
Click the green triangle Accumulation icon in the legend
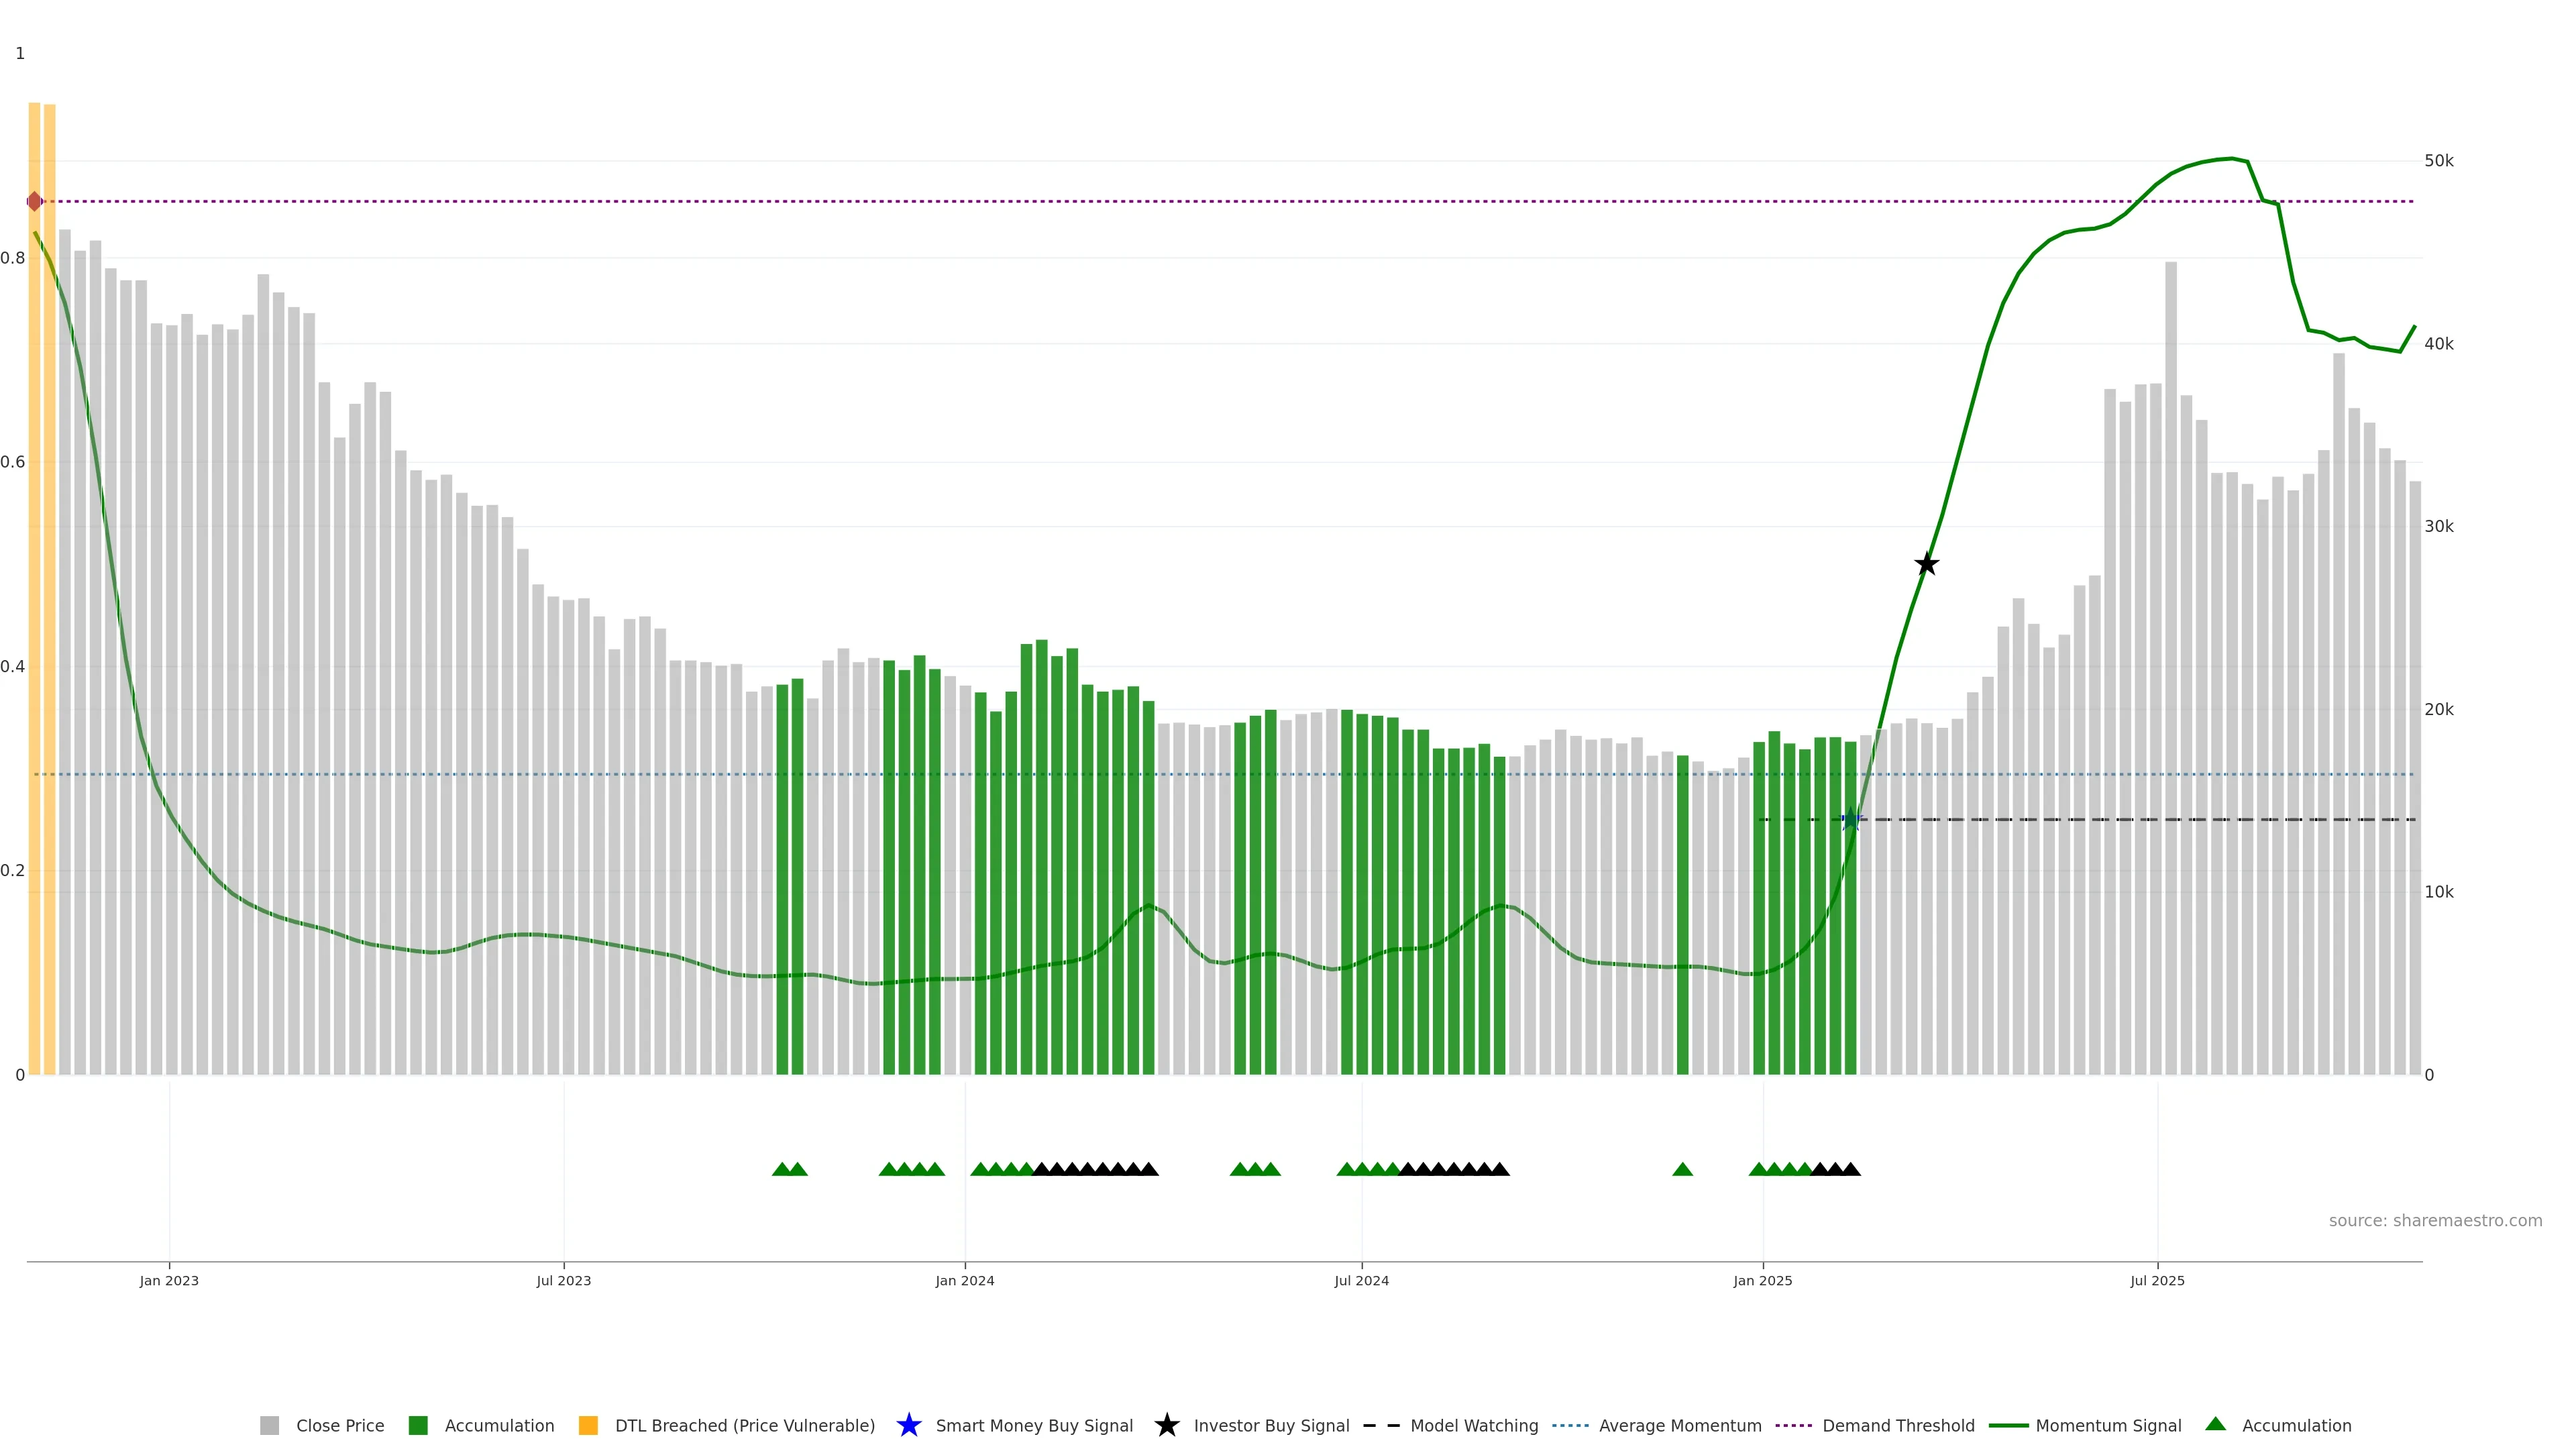(x=2215, y=1424)
